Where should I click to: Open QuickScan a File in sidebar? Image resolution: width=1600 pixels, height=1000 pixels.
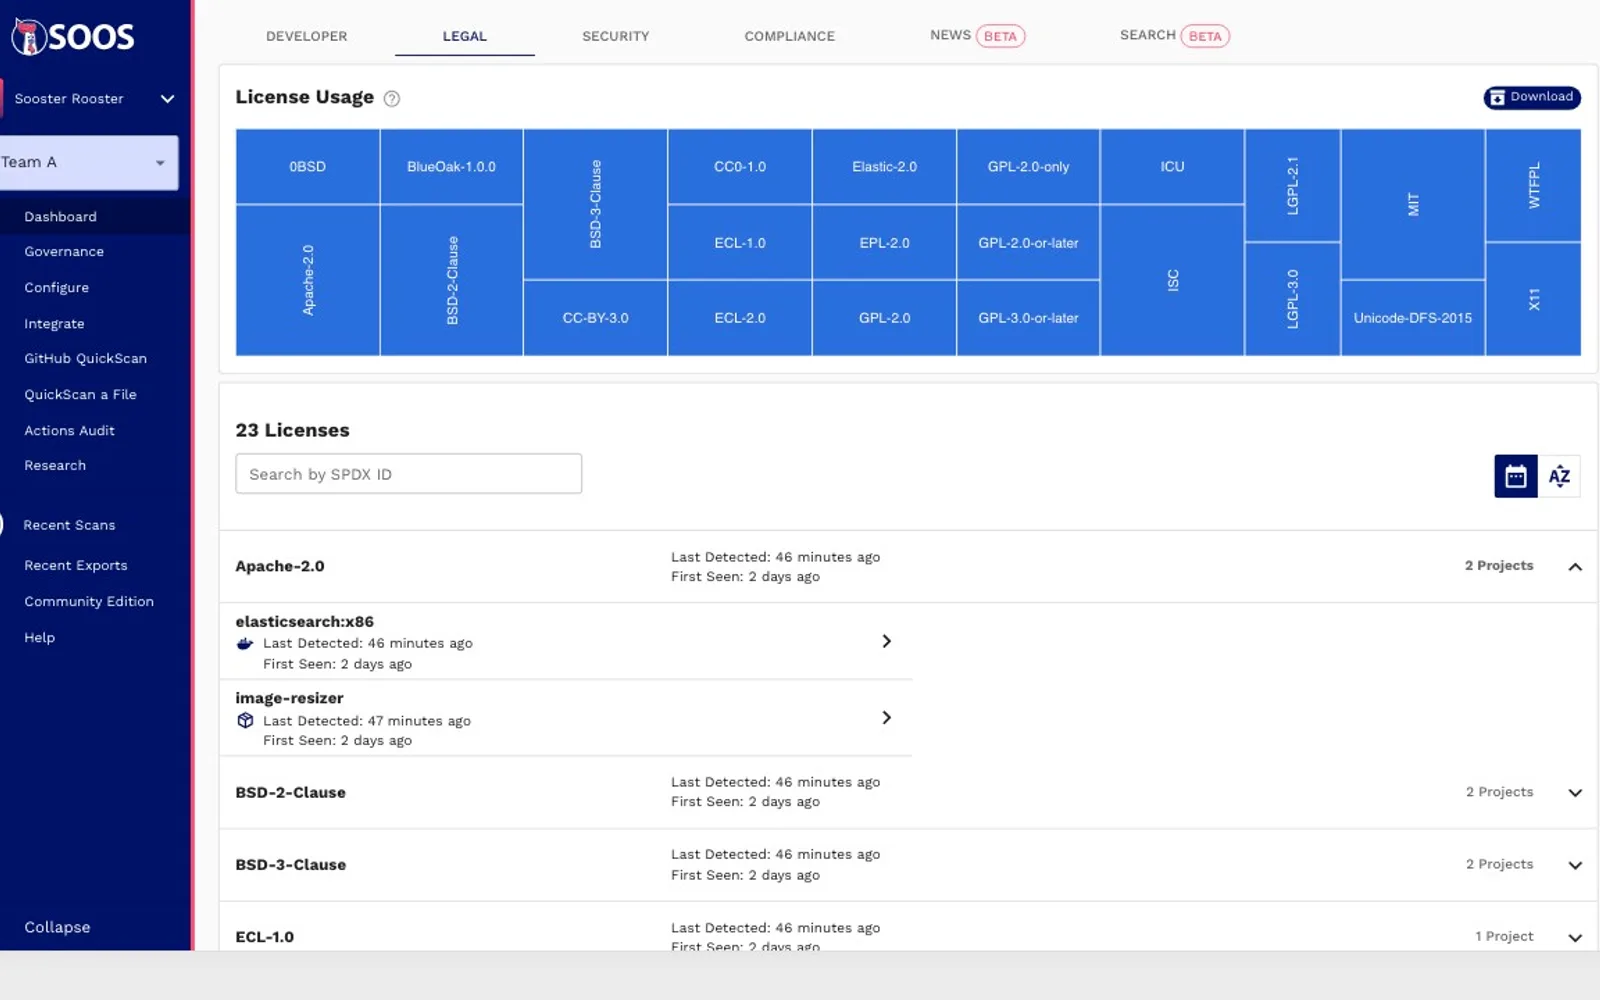[80, 395]
